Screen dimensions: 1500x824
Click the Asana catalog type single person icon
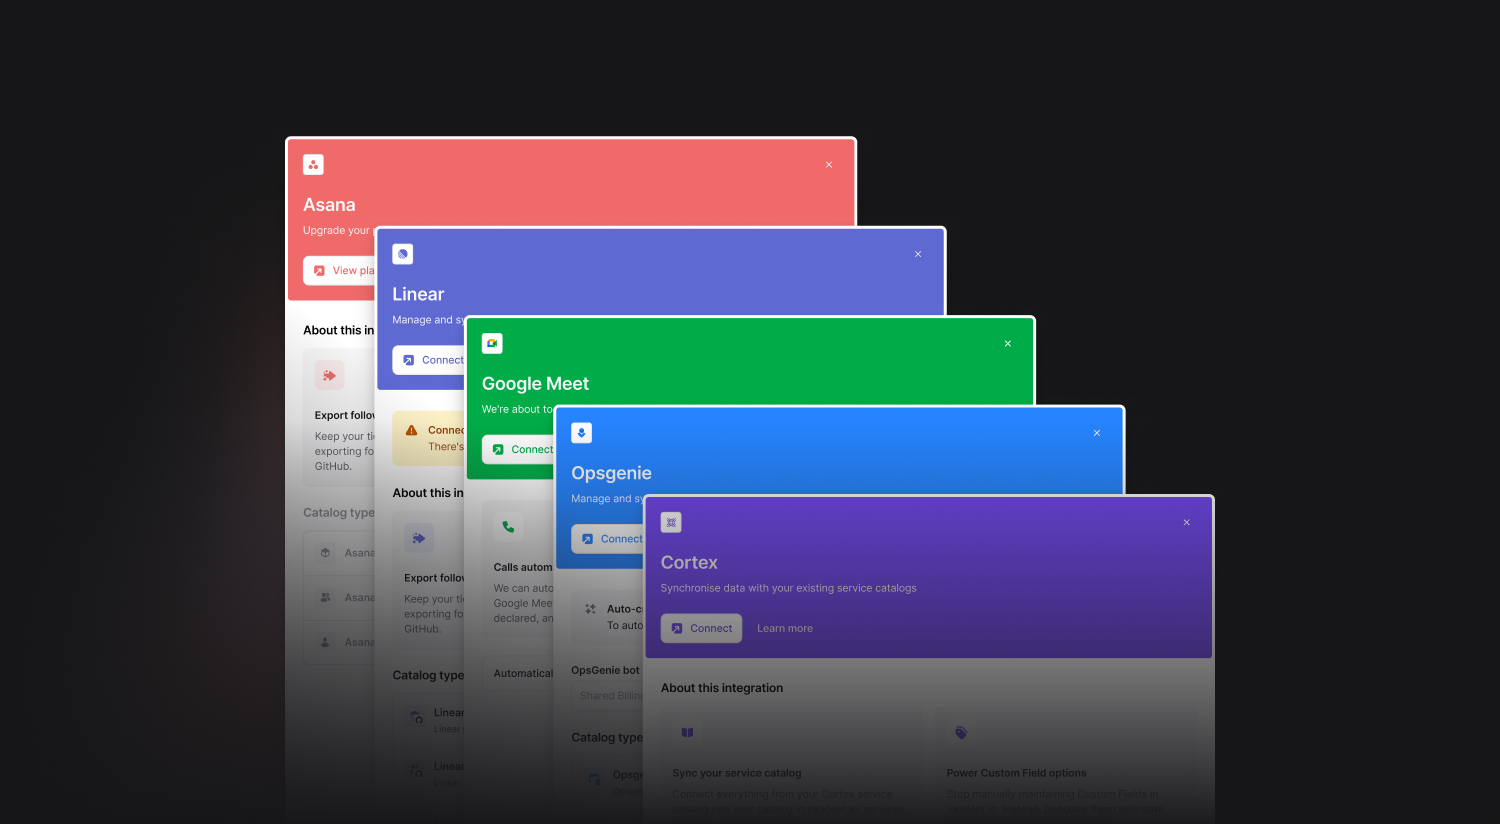click(x=325, y=642)
